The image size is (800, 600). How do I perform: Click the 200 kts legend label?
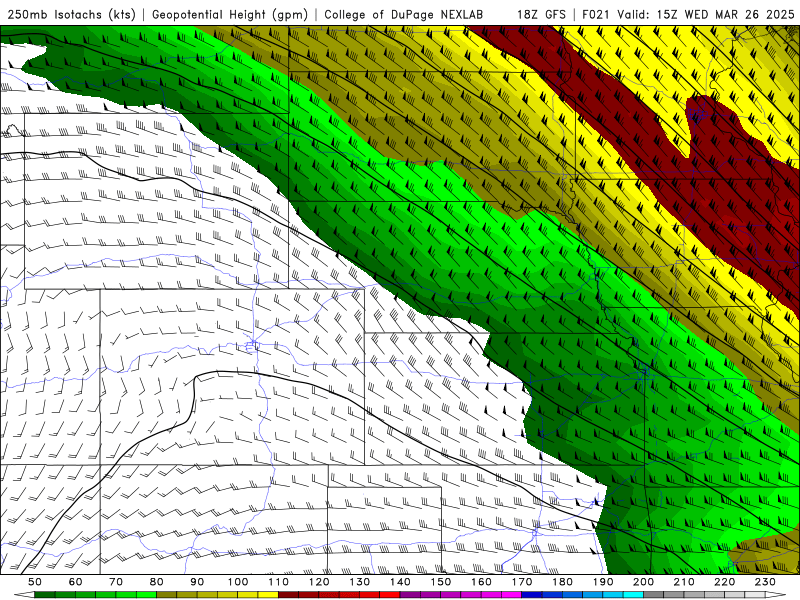(643, 582)
